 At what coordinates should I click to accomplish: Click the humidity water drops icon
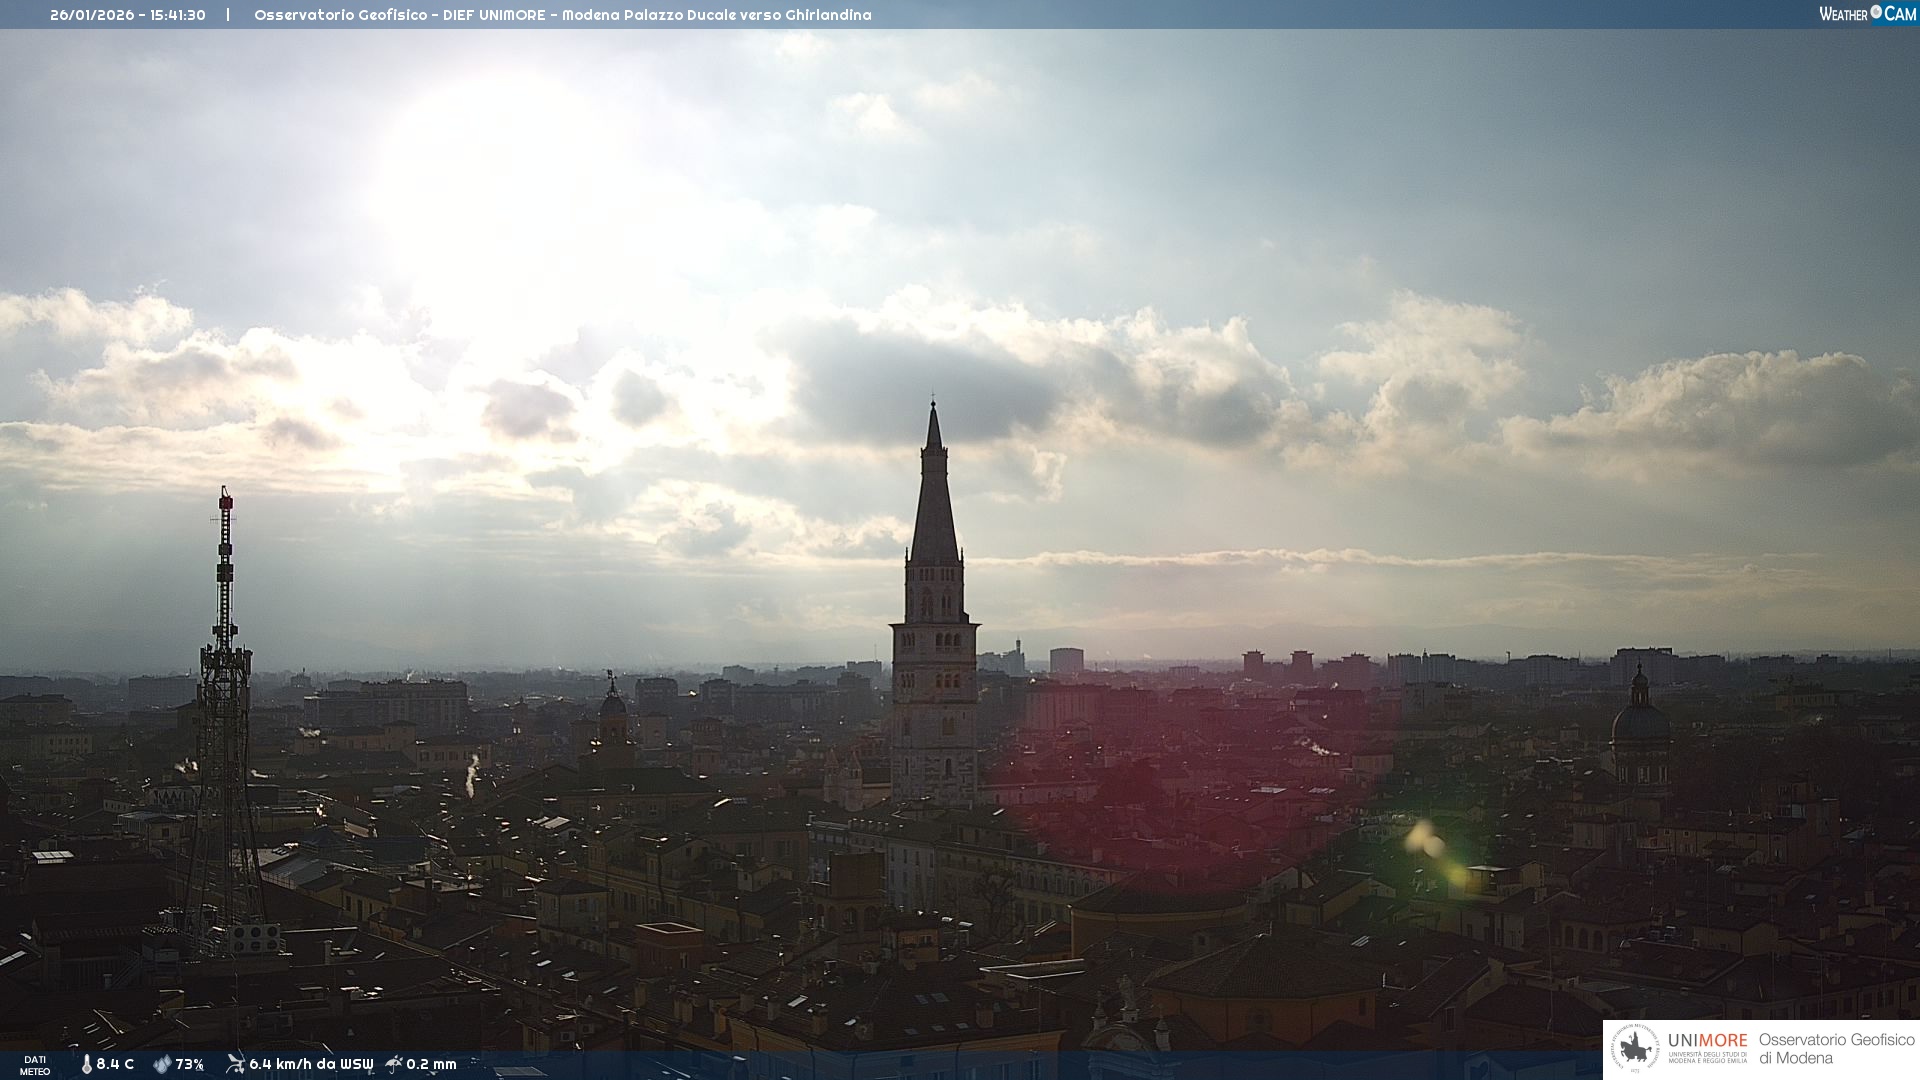coord(162,1064)
